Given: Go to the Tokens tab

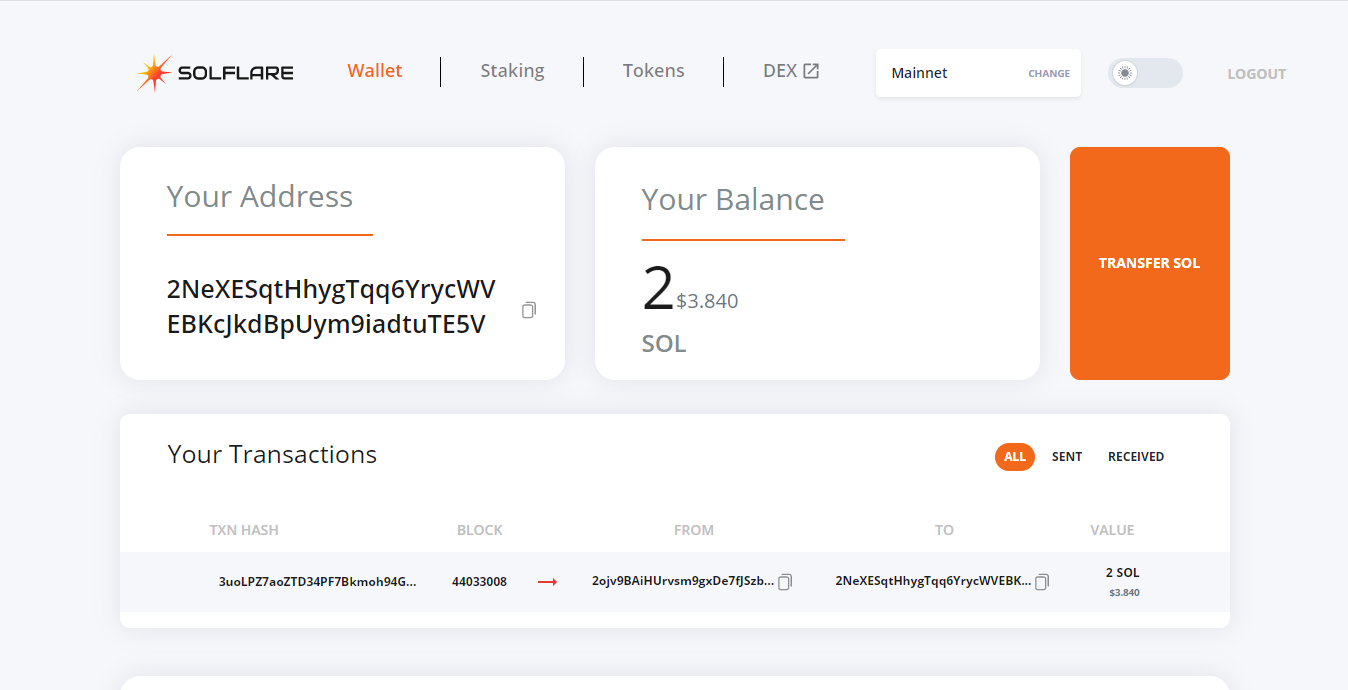Looking at the screenshot, I should (654, 71).
